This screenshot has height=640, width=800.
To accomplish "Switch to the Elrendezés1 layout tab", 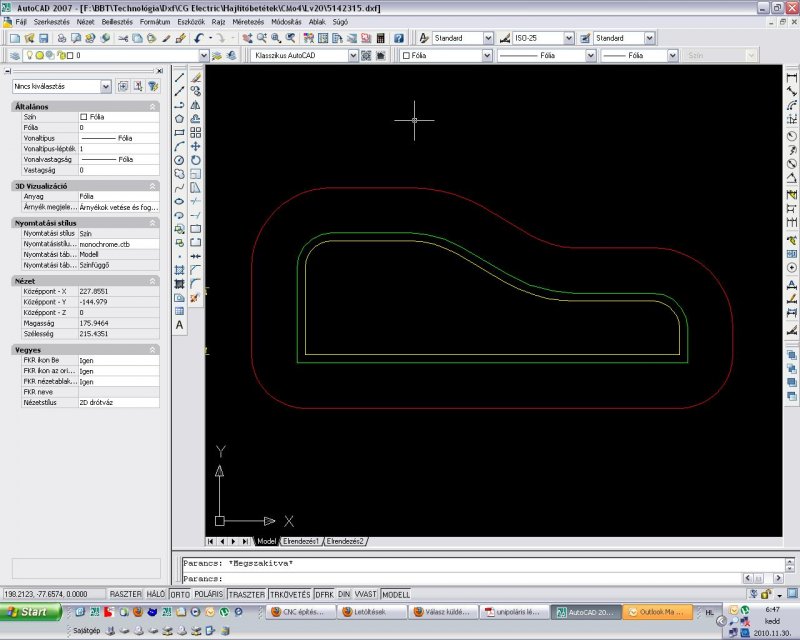I will (300, 541).
